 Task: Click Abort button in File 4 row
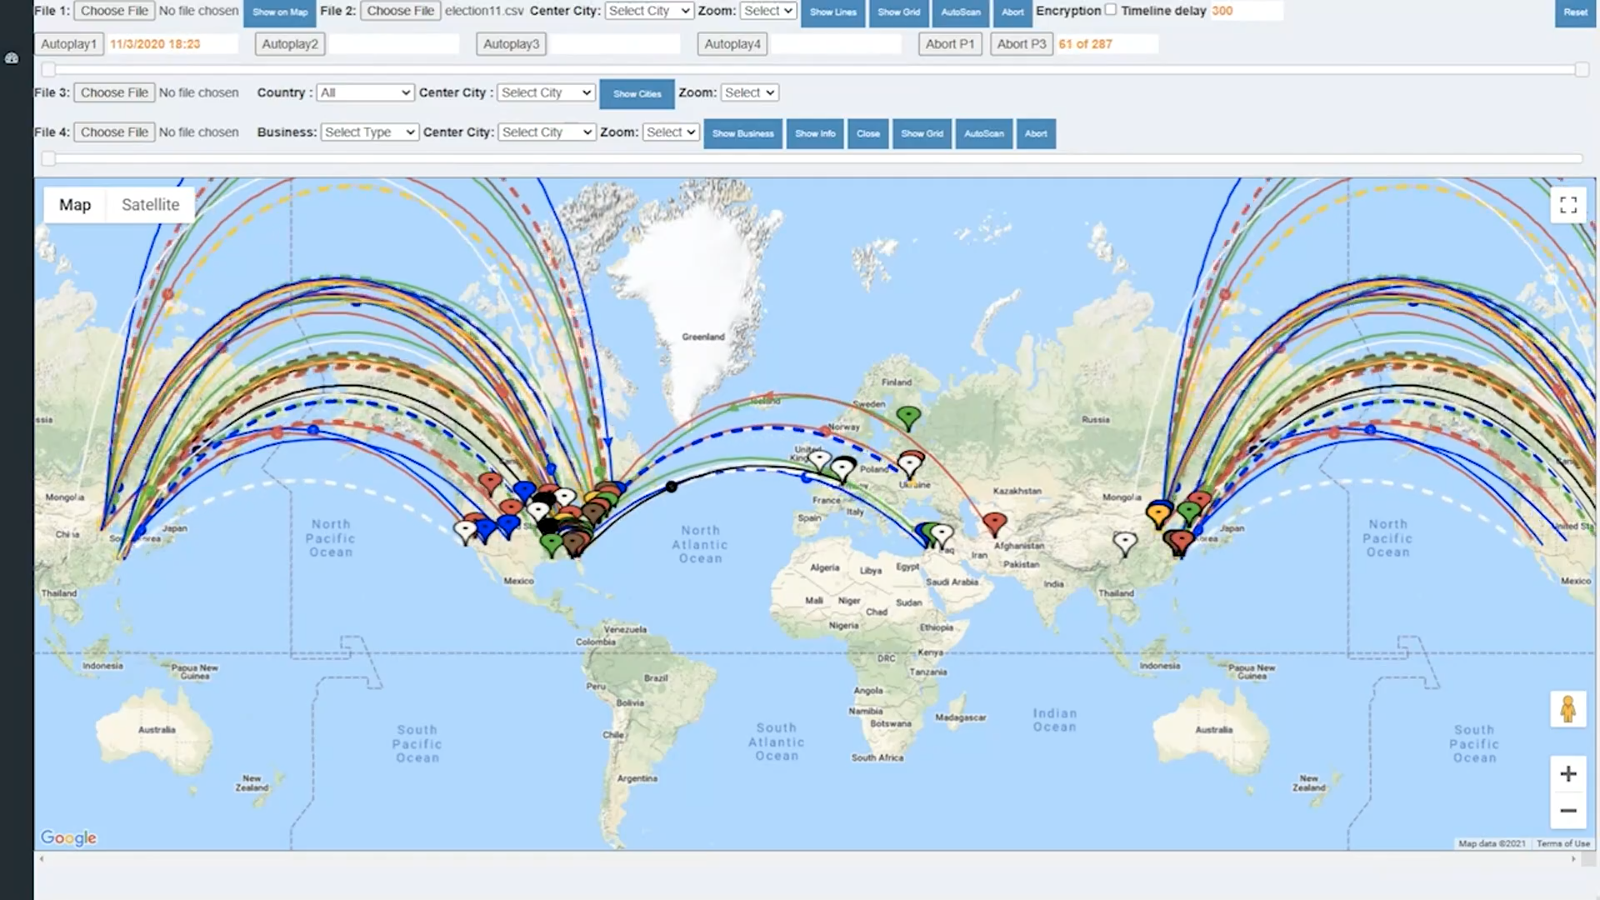coord(1036,134)
